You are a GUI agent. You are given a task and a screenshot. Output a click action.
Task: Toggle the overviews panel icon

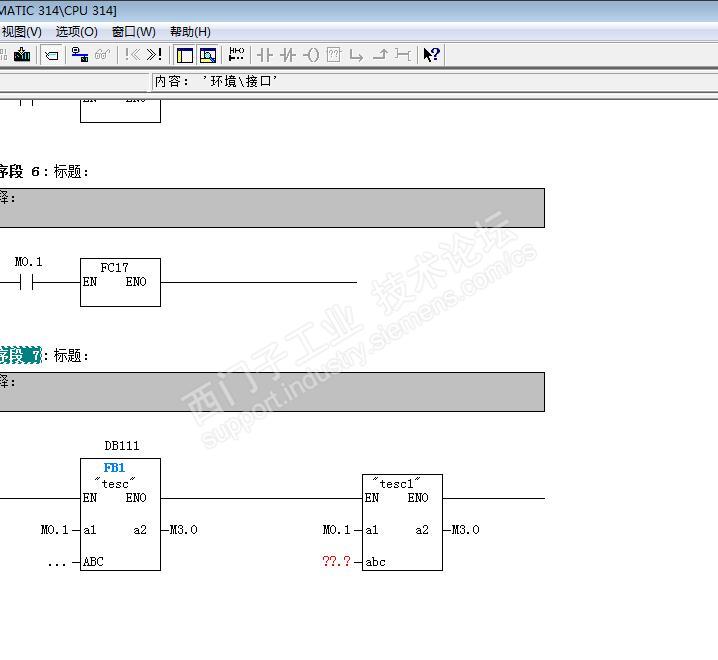(x=185, y=55)
